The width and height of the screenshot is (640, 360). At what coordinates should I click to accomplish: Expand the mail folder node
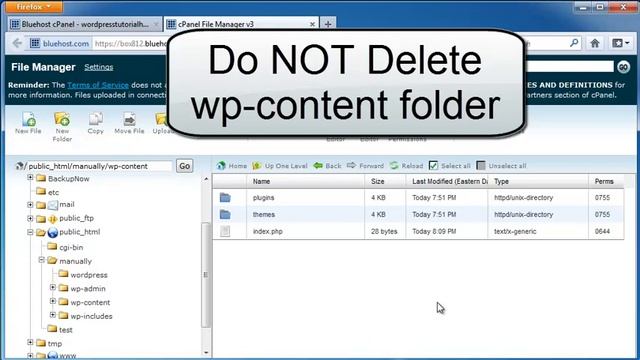(30, 204)
